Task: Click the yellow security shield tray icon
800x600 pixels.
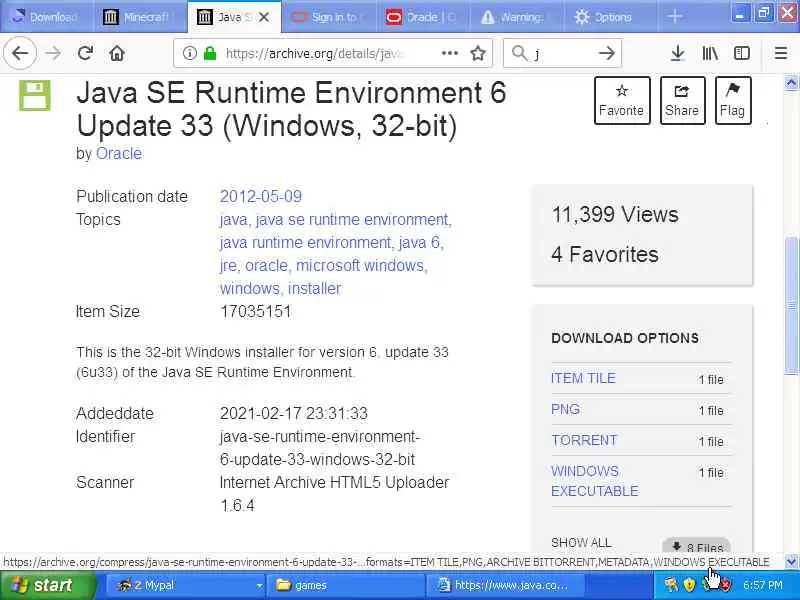Action: point(689,584)
